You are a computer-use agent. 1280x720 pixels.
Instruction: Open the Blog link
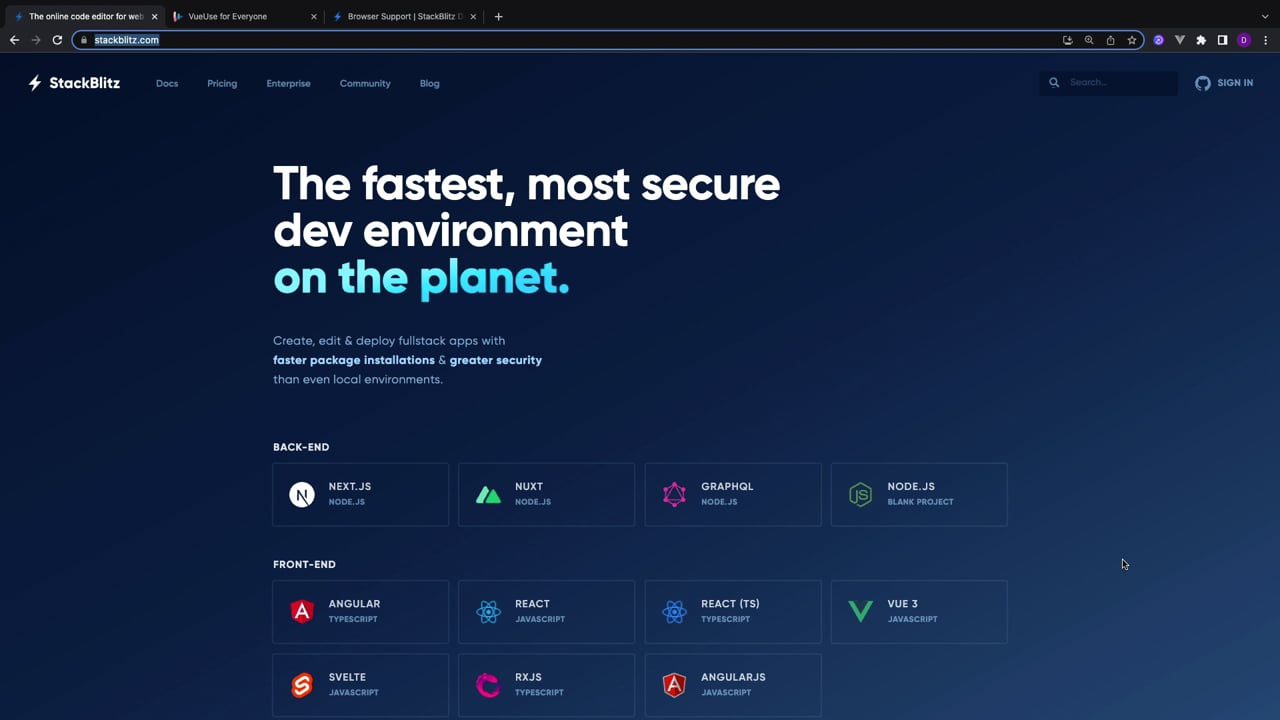pyautogui.click(x=430, y=83)
